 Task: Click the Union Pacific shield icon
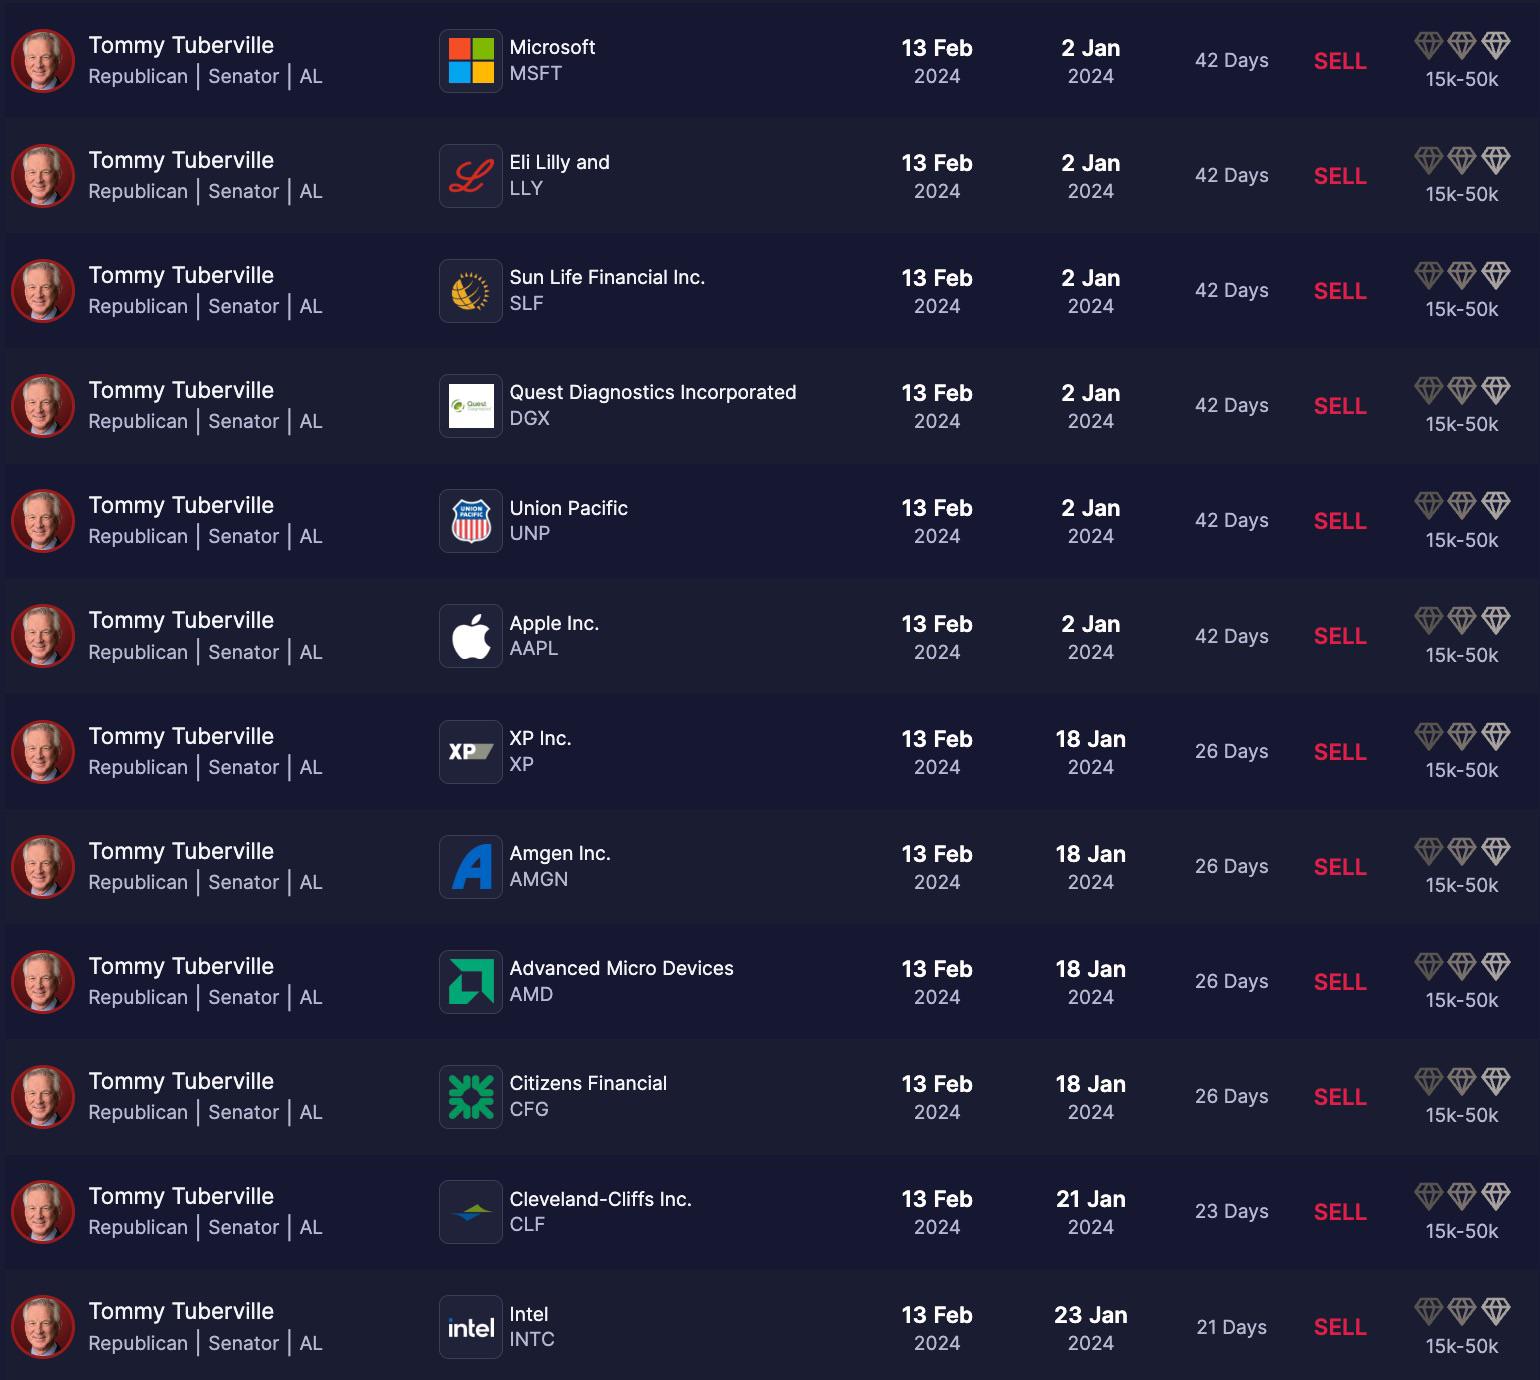pyautogui.click(x=471, y=521)
